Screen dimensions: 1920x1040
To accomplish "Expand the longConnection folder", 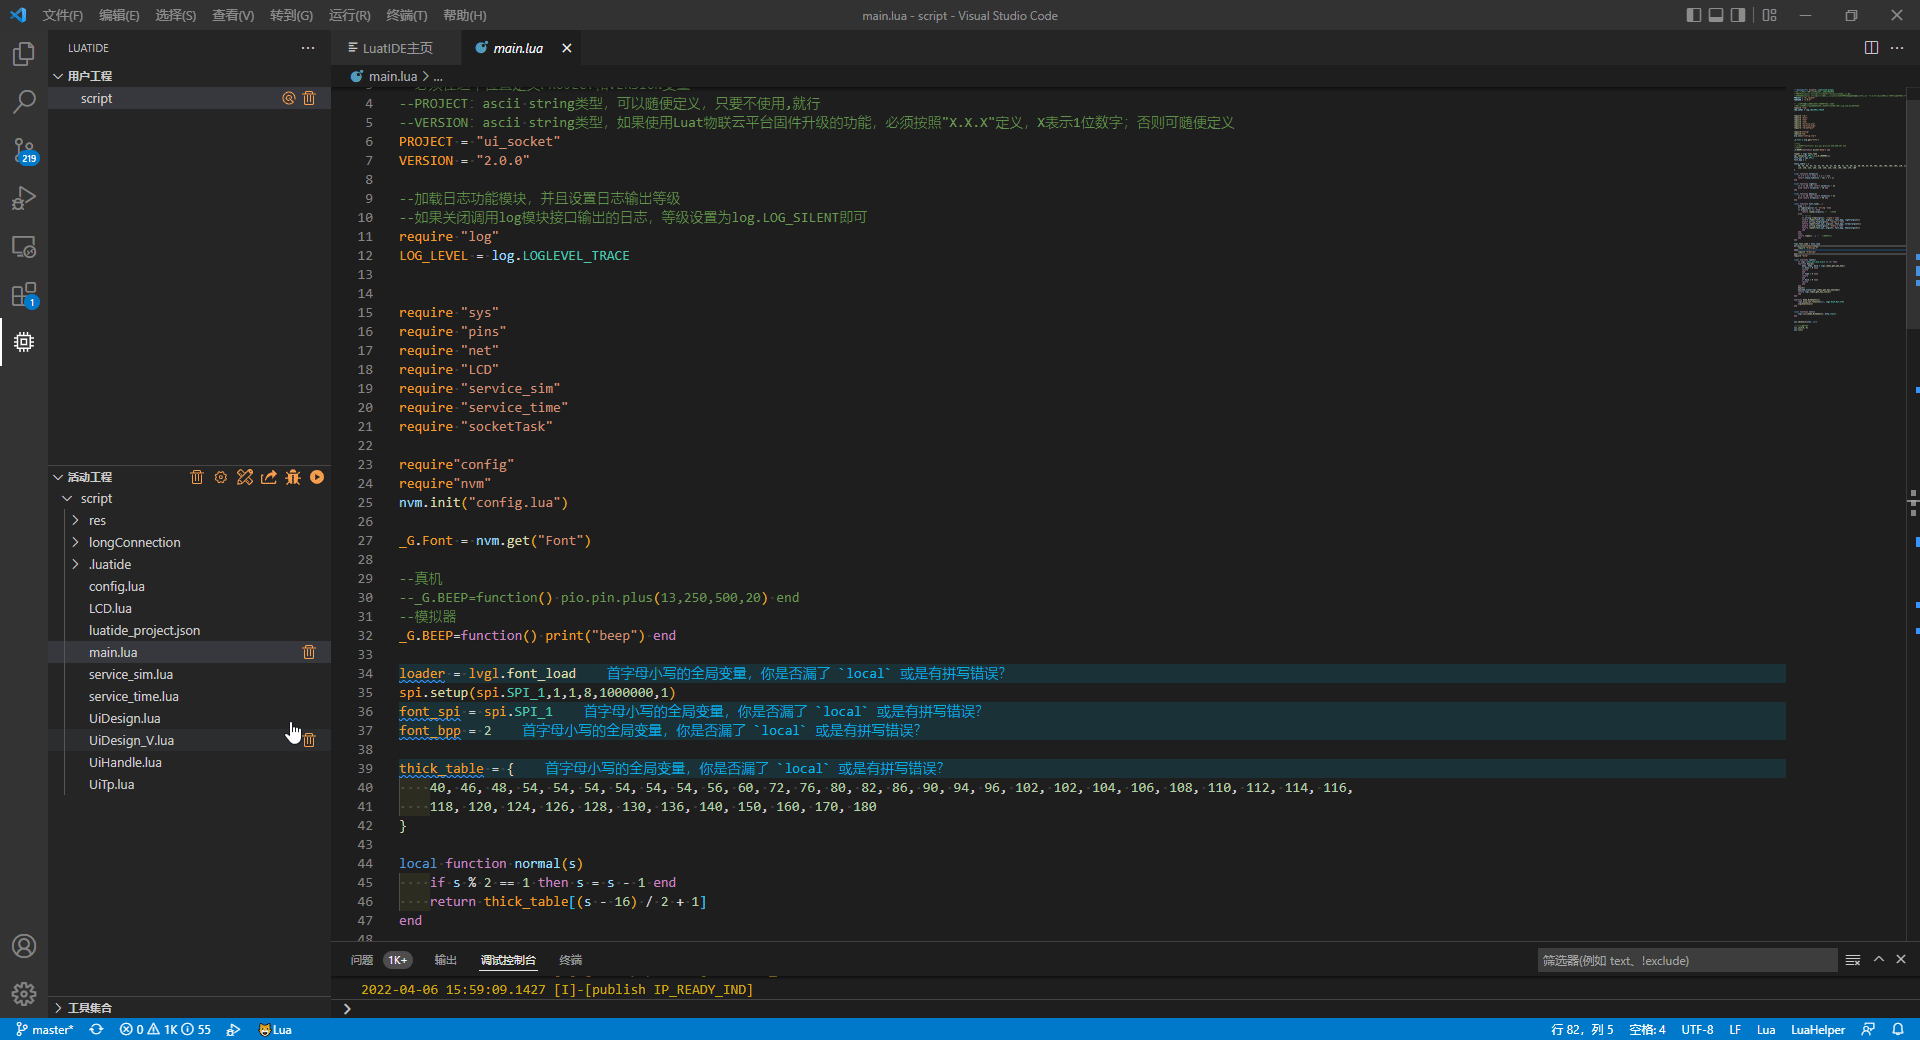I will 75,542.
